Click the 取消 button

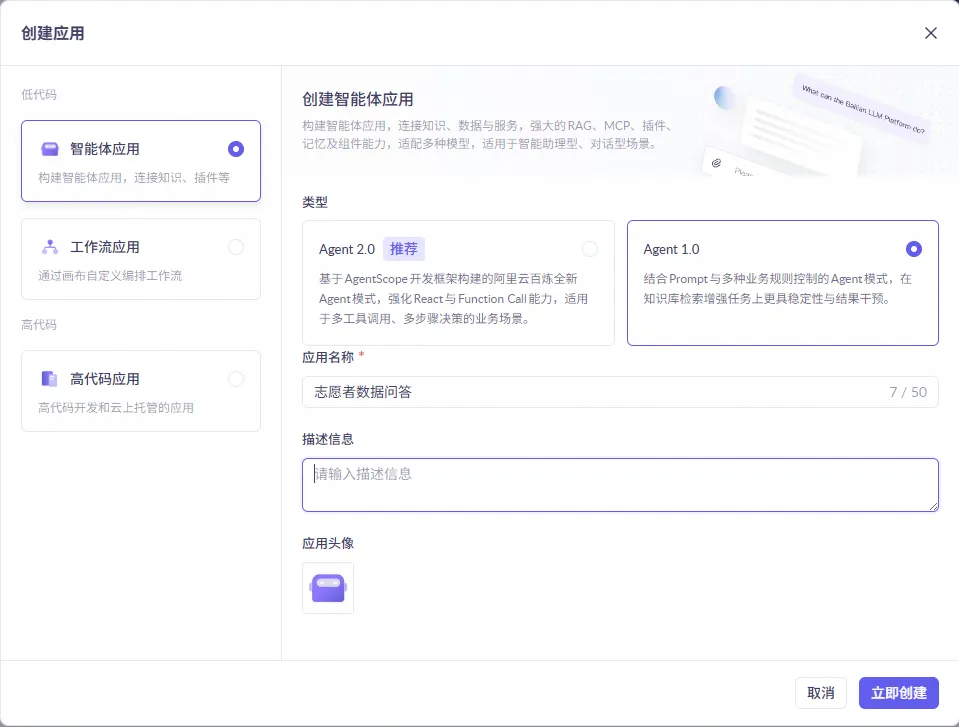coord(821,693)
